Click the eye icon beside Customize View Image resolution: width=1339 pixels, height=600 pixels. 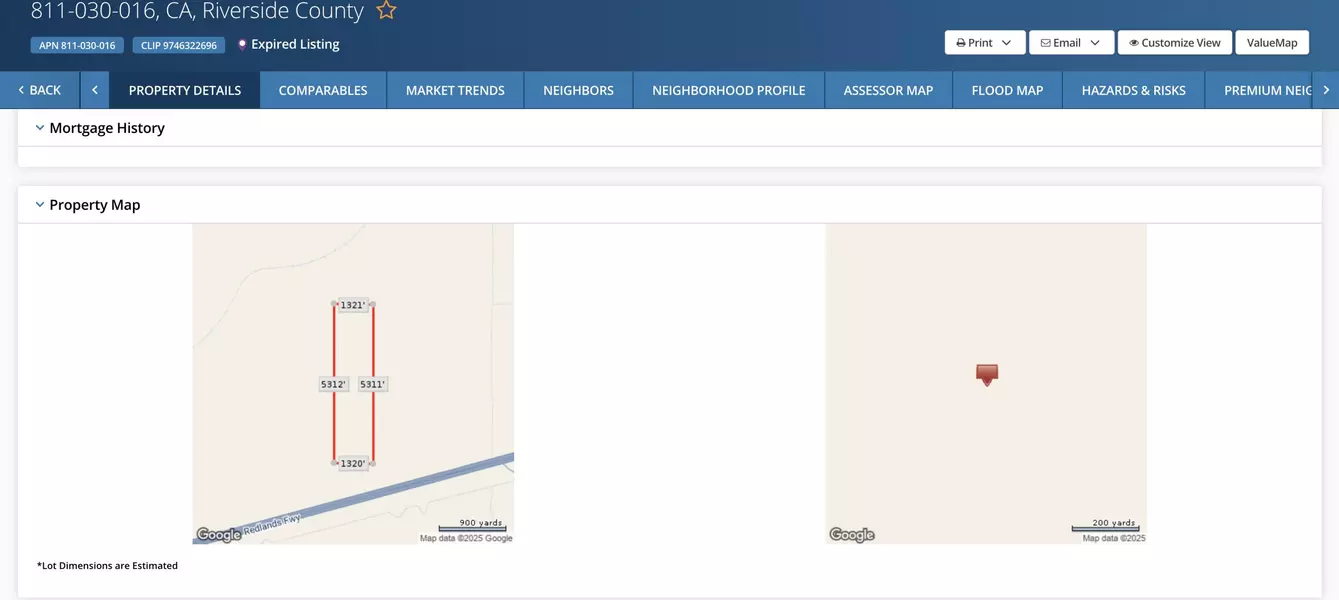pyautogui.click(x=1133, y=41)
